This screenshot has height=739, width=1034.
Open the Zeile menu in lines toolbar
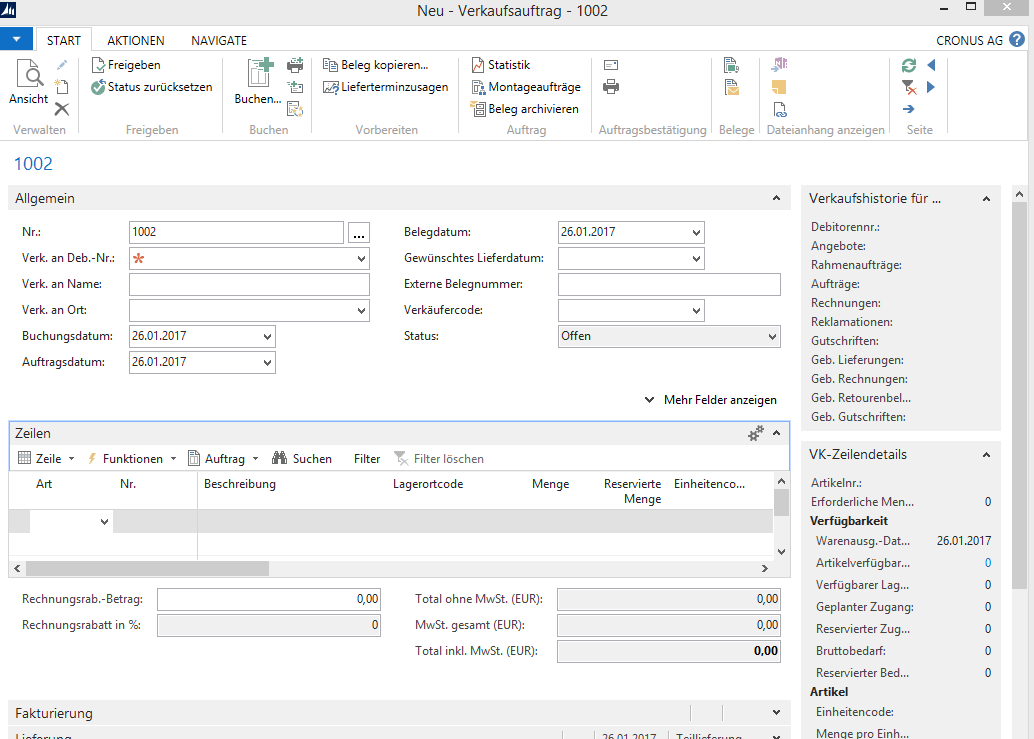click(x=46, y=458)
